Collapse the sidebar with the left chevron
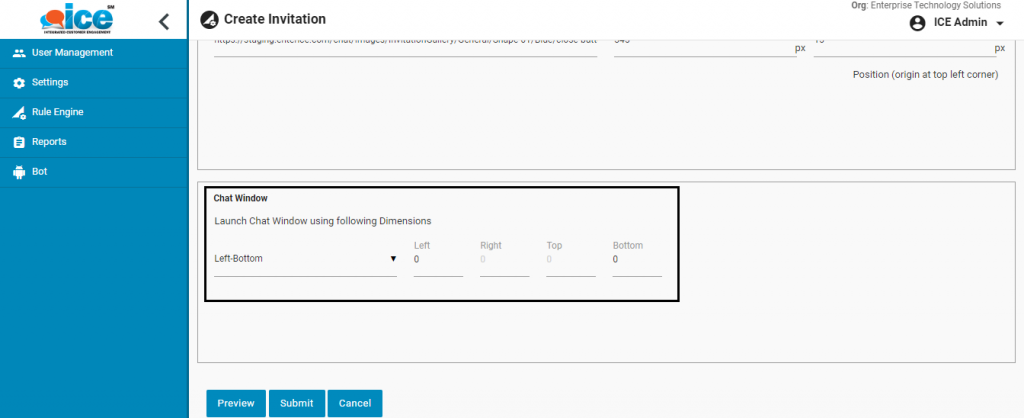 [x=164, y=21]
